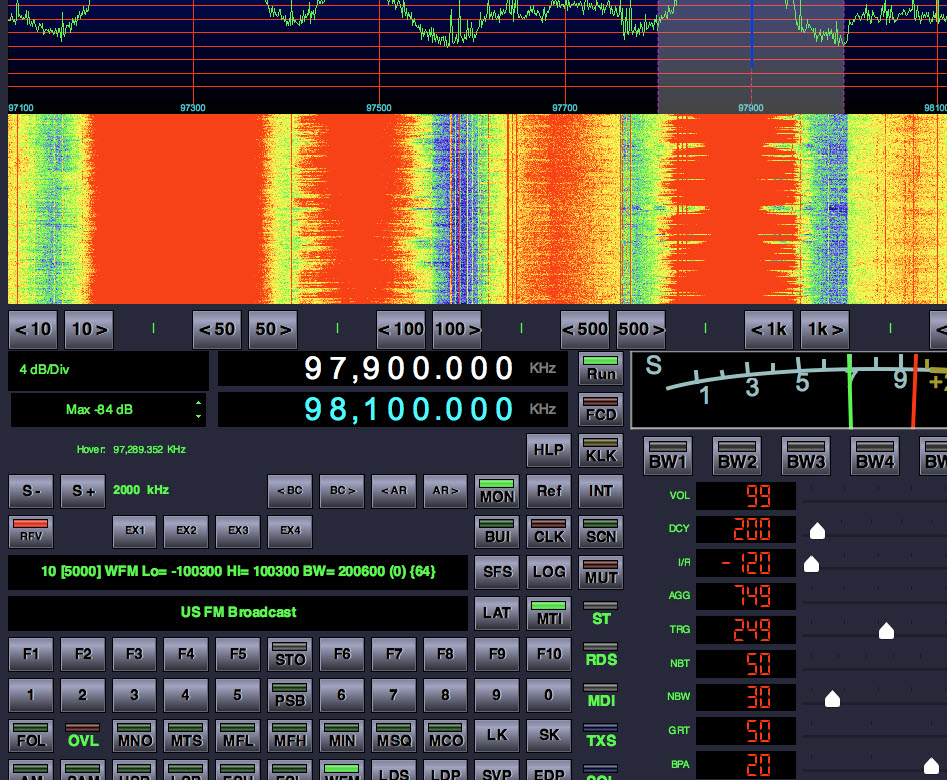Click the KLK button

pyautogui.click(x=601, y=450)
